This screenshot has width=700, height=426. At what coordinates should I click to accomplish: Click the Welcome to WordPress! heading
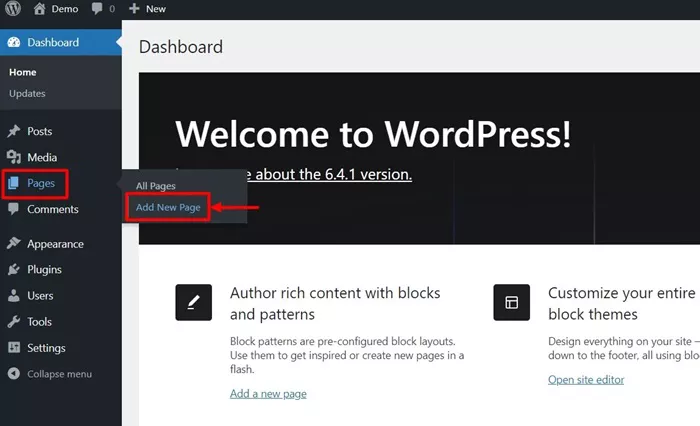373,134
